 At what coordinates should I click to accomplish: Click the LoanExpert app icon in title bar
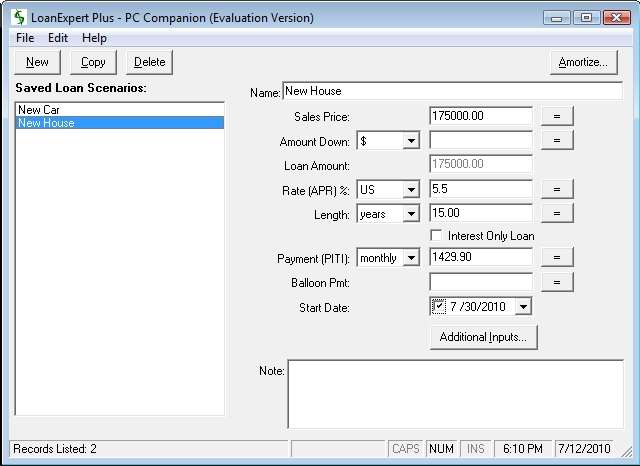pos(19,17)
